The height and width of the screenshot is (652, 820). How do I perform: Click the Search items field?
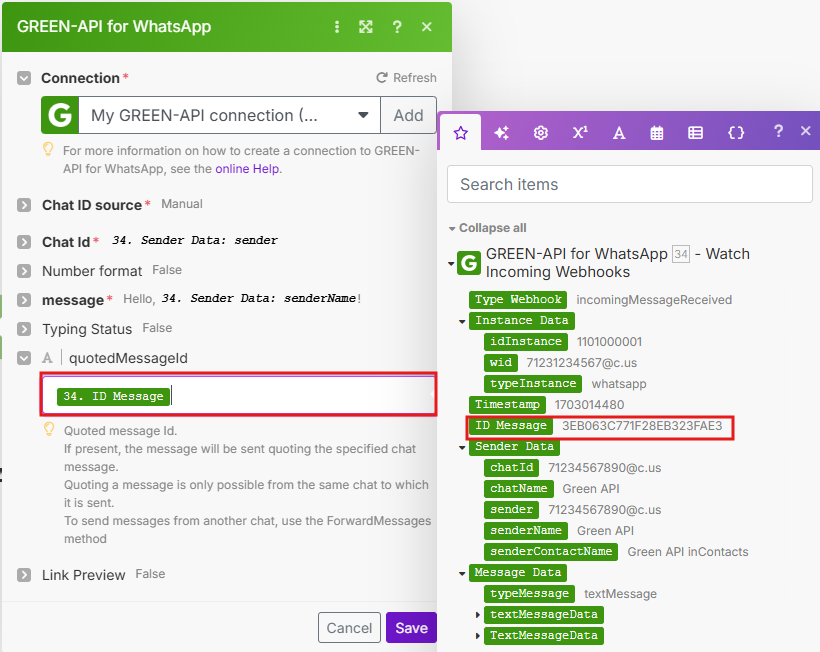click(x=630, y=184)
